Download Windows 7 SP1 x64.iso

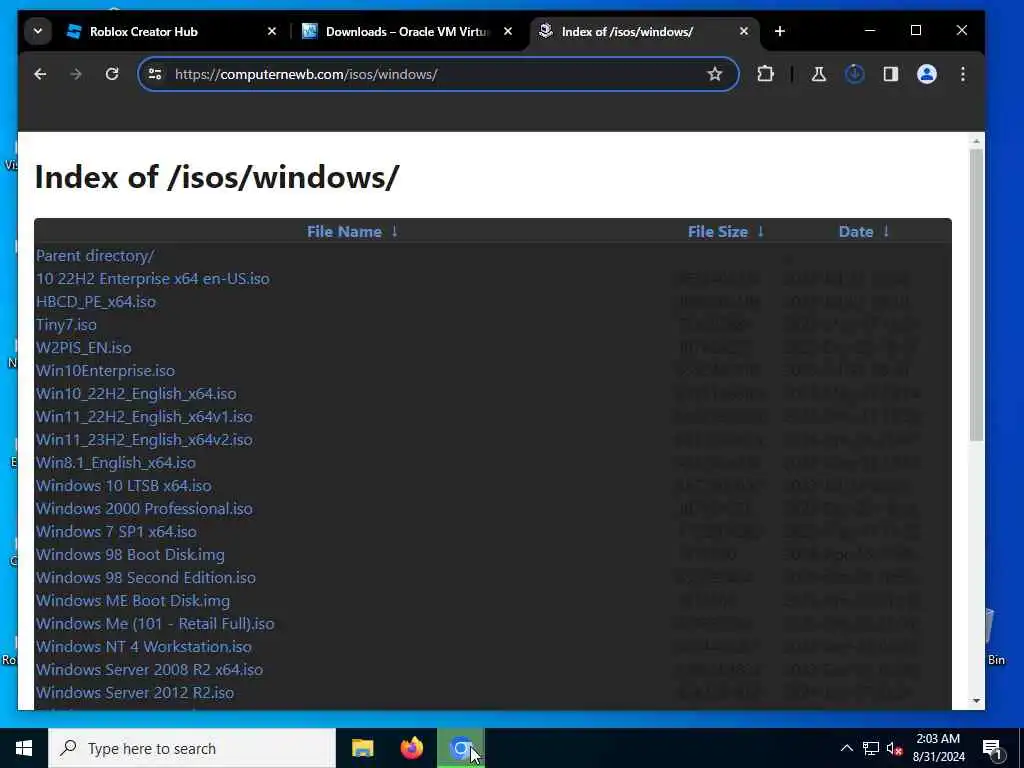(116, 532)
